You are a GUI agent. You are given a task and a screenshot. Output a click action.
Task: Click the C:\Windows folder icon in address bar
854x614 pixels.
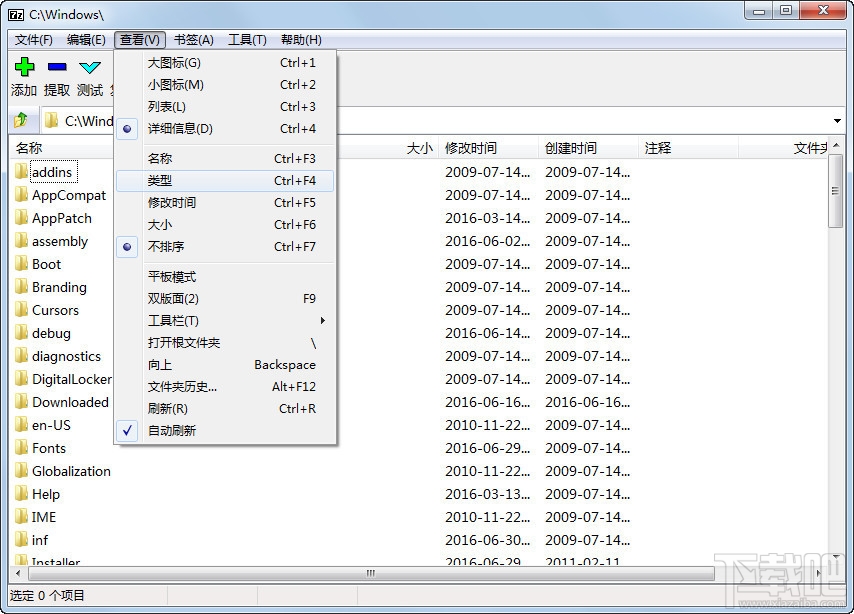tap(52, 120)
